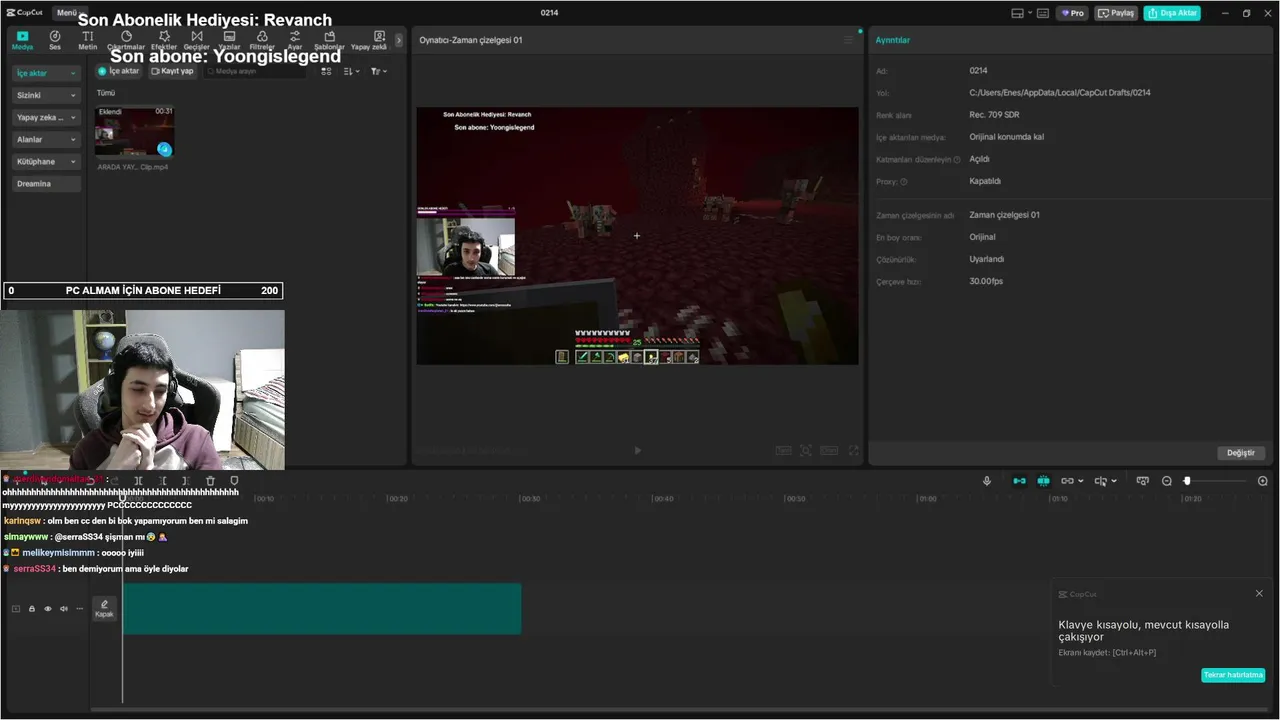Click Dışa Aktar export button
Screen dimensions: 1280x720
tap(1172, 13)
